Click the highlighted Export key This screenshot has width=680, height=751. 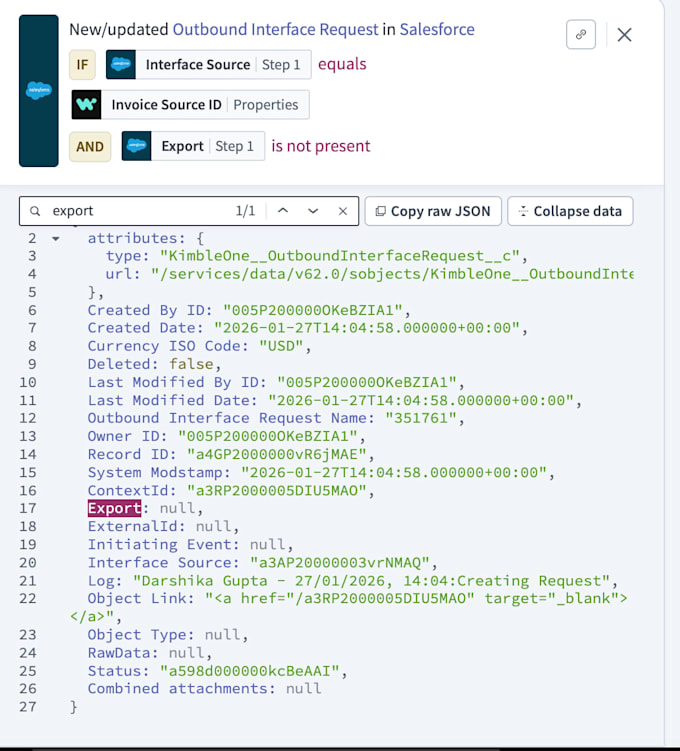(114, 508)
